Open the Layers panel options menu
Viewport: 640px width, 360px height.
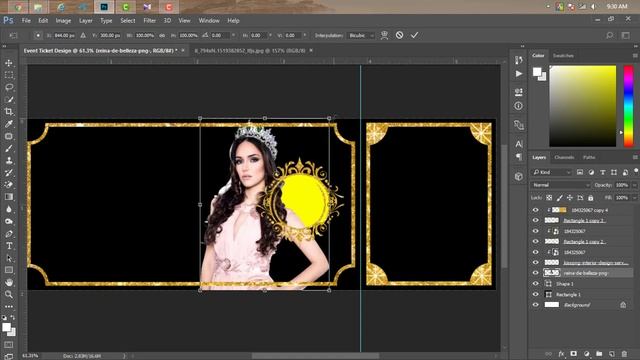coord(635,157)
